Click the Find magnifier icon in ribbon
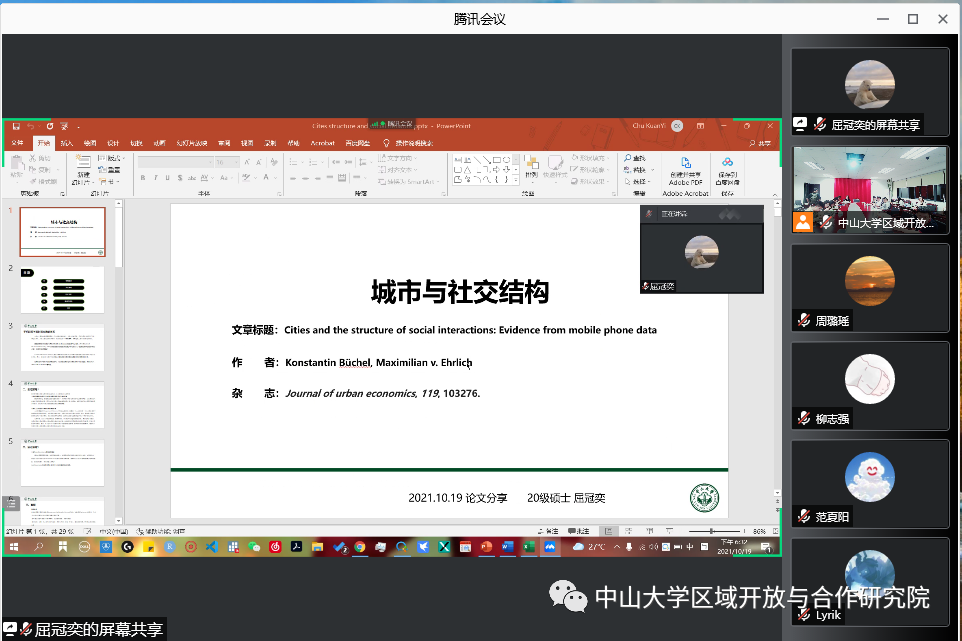 click(627, 159)
